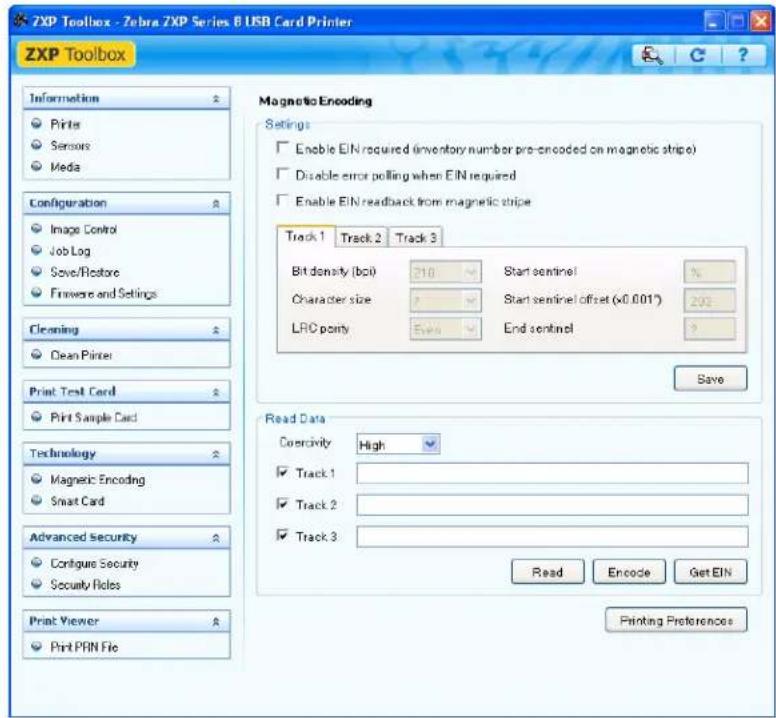
Task: Click Track 3 data text field
Action: click(x=552, y=536)
